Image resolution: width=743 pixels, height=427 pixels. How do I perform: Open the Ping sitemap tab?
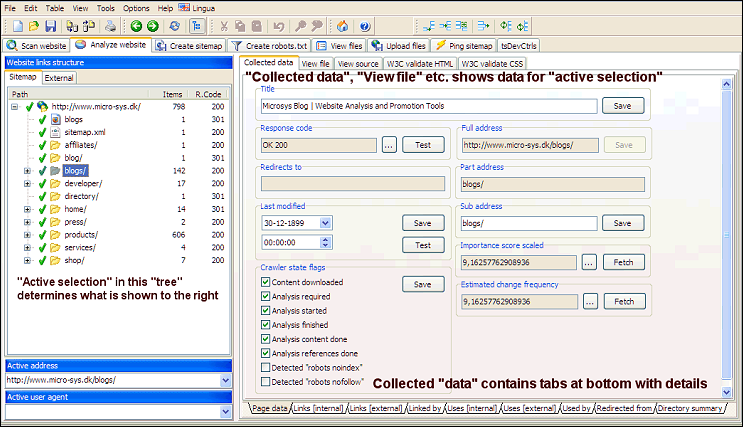pyautogui.click(x=464, y=45)
